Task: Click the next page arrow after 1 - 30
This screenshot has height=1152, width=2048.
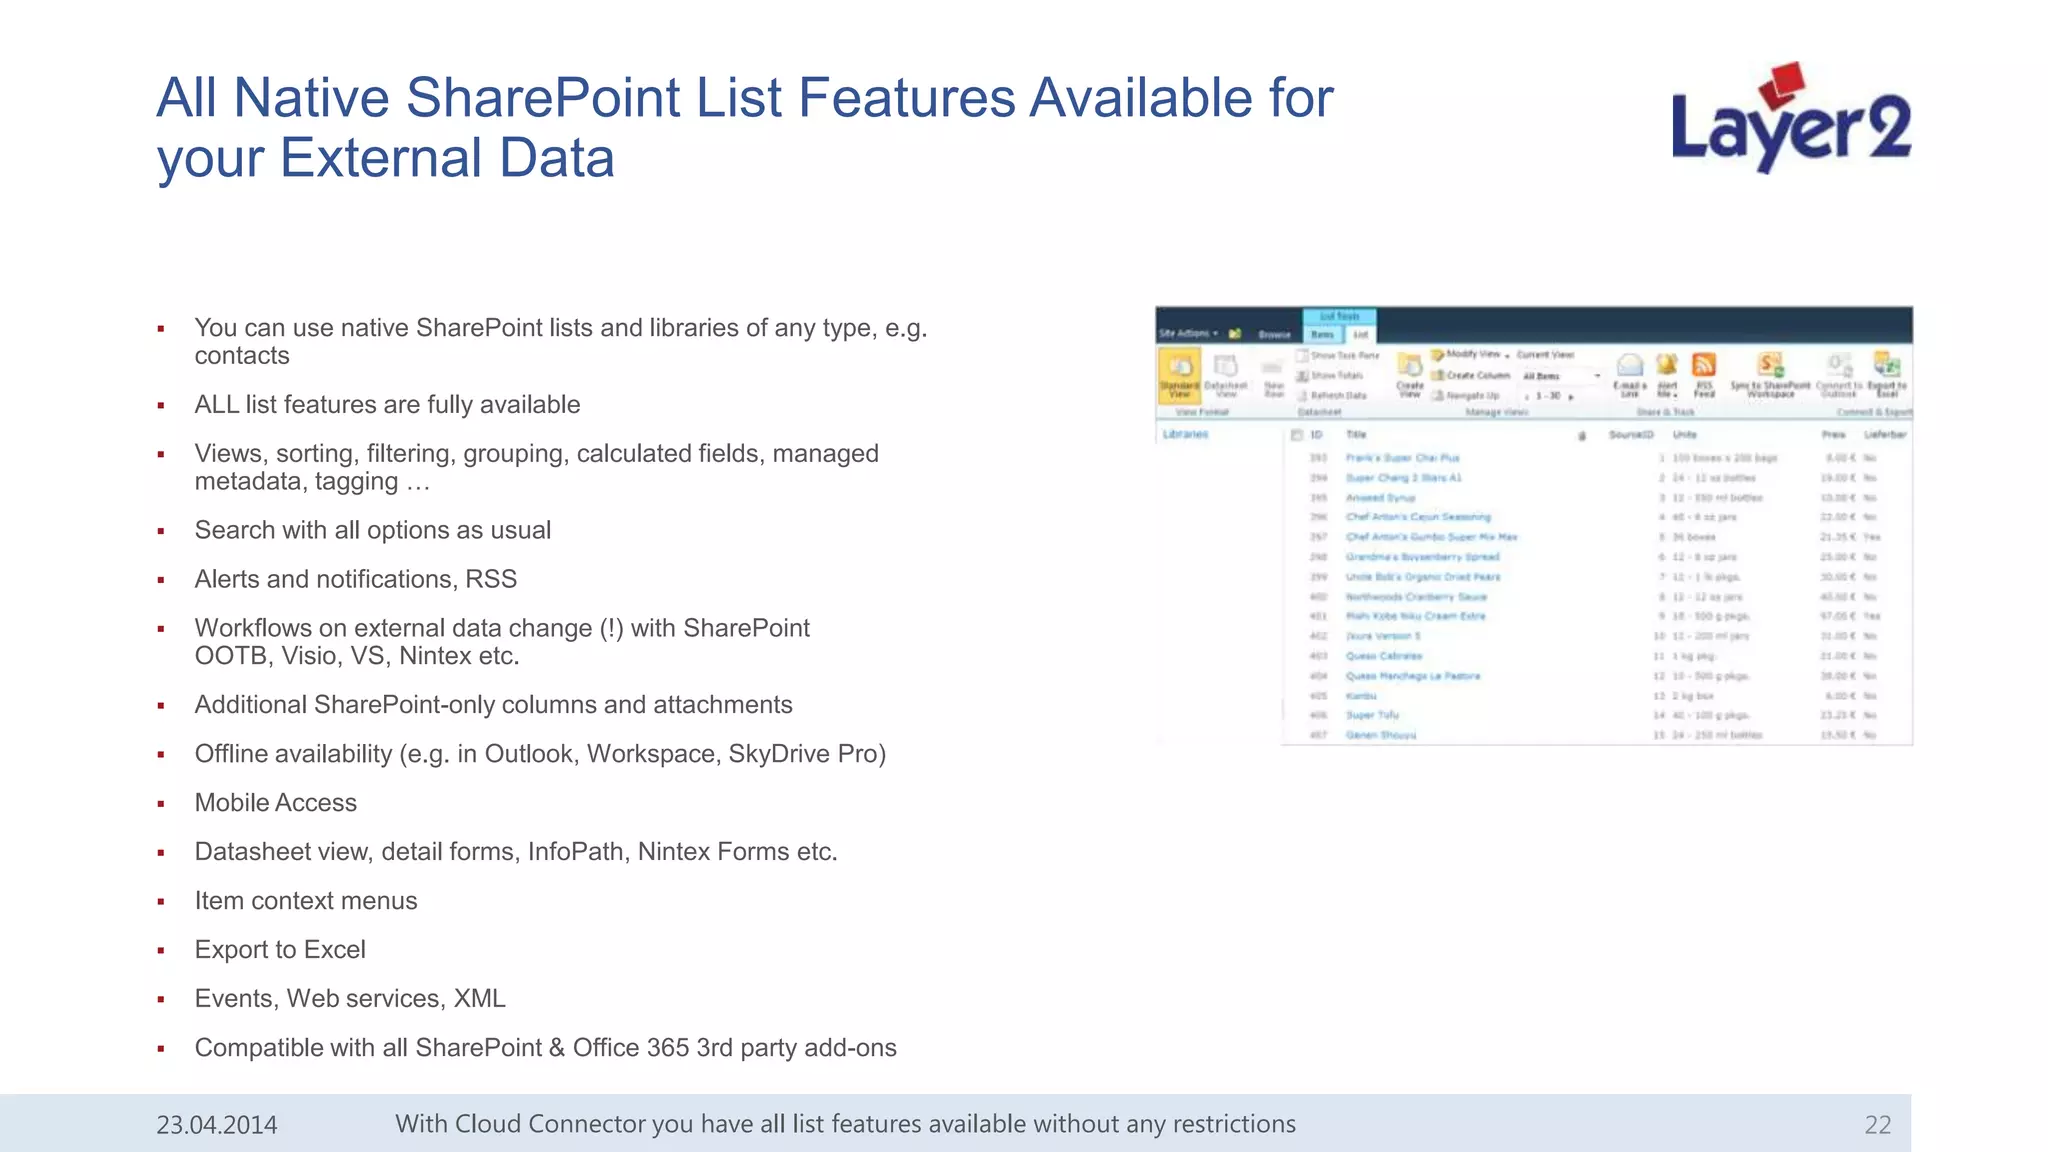Action: pos(1571,397)
